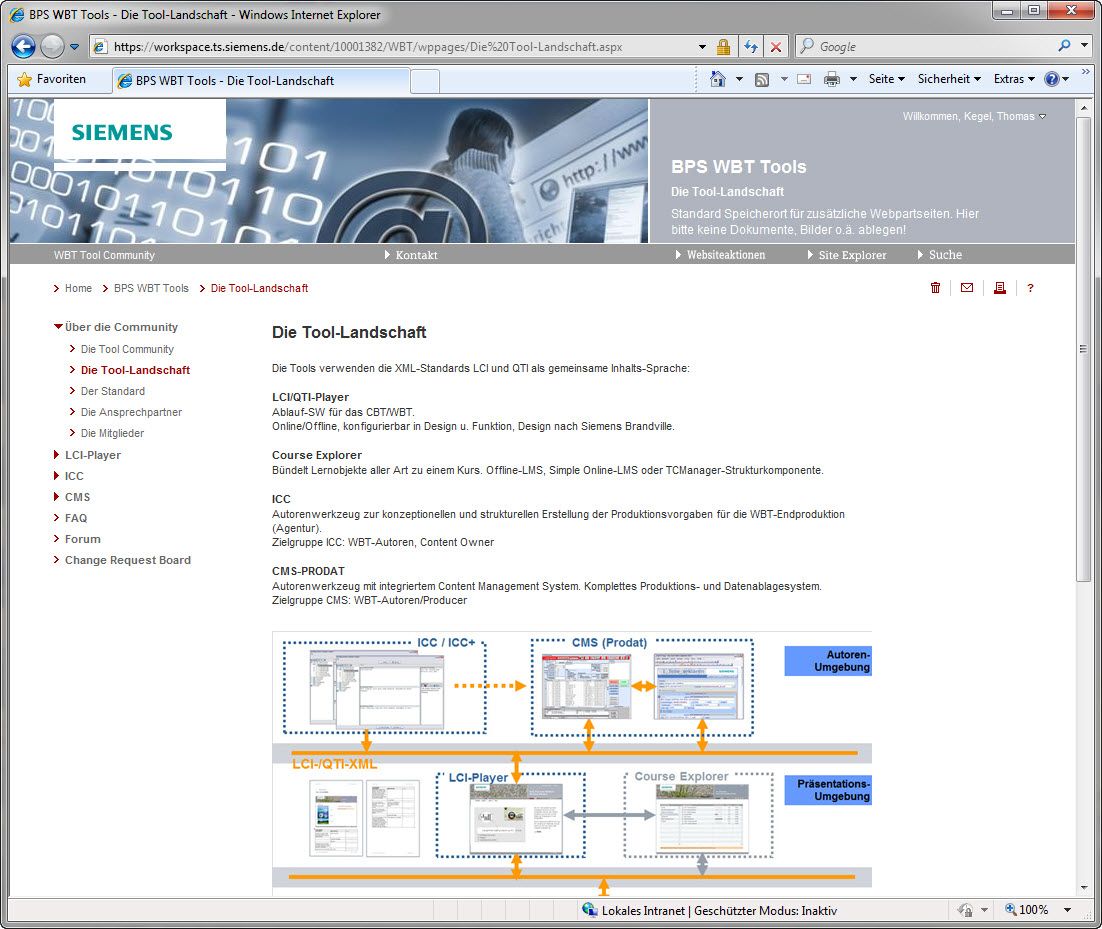Screen dimensions: 1102x929
Task: Go to the Der Standard page link
Action: 112,391
